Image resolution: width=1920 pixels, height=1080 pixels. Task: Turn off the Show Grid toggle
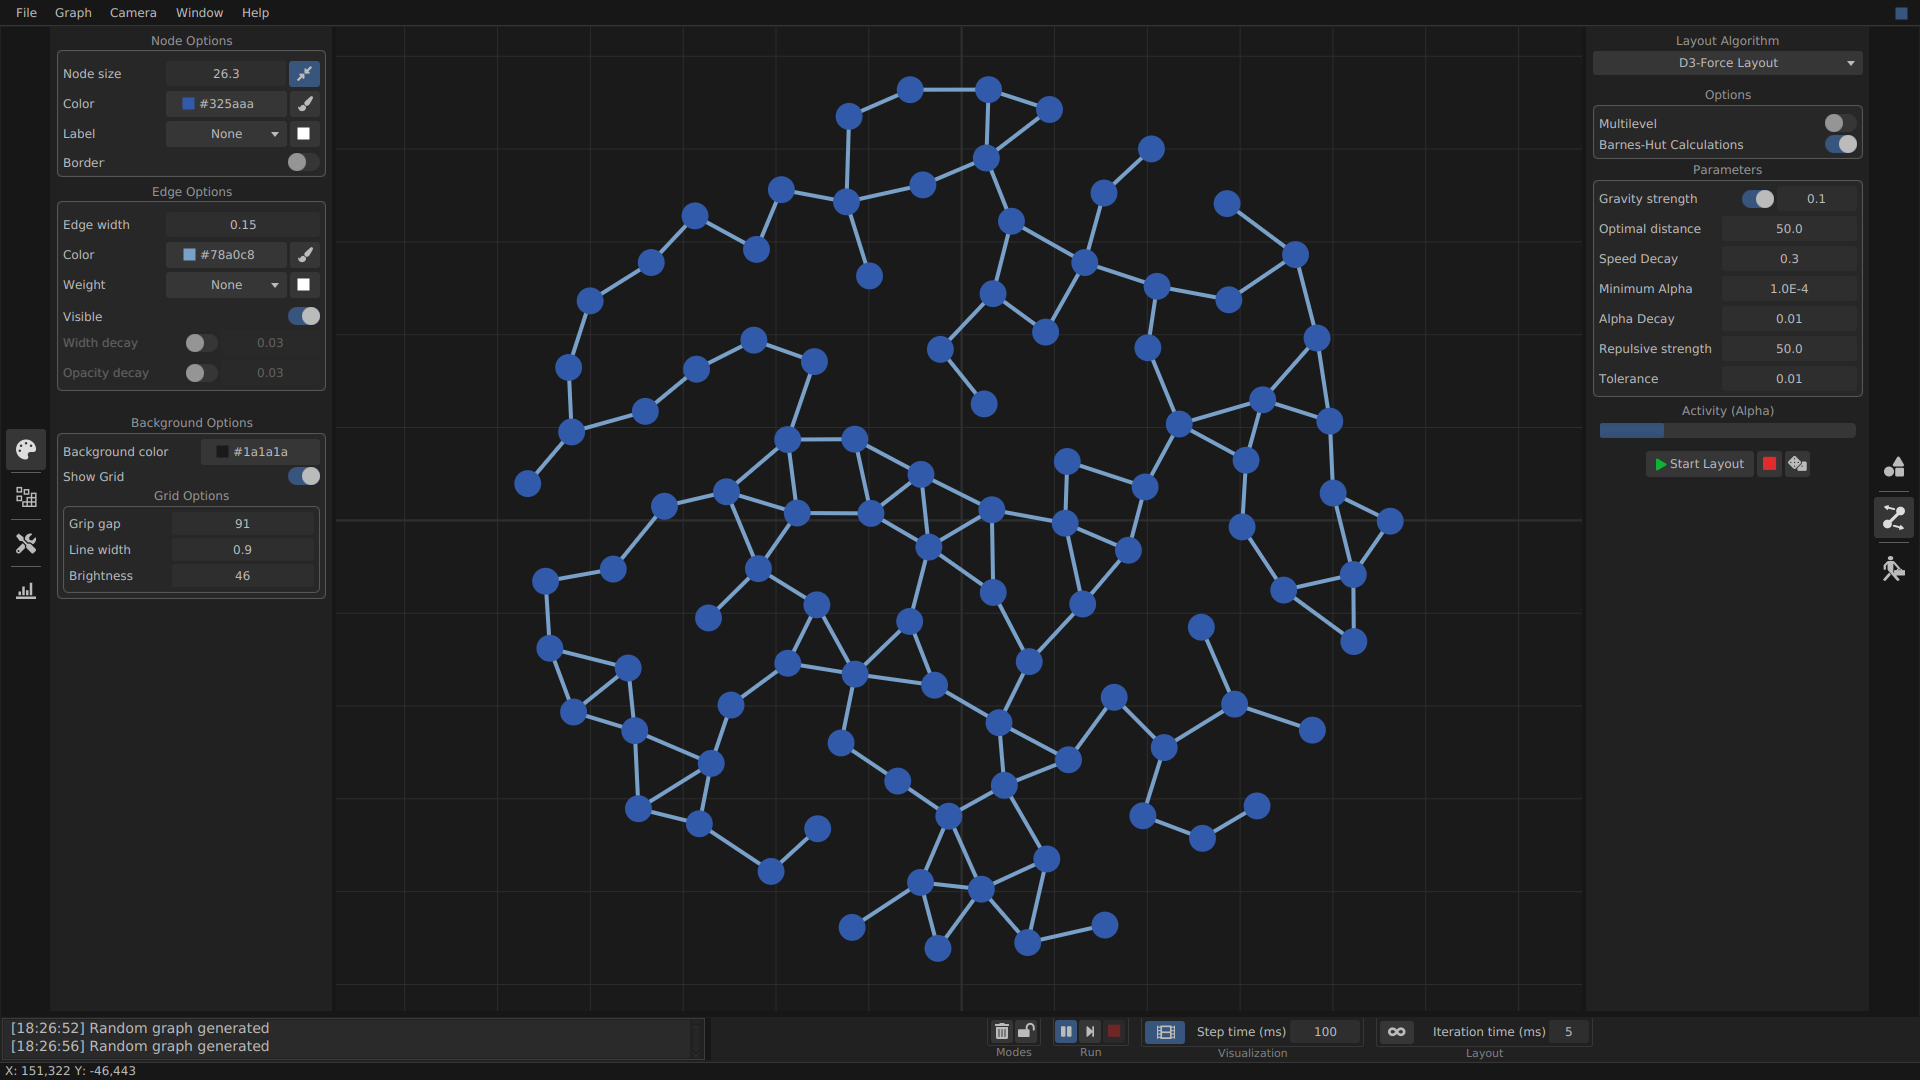pos(304,477)
